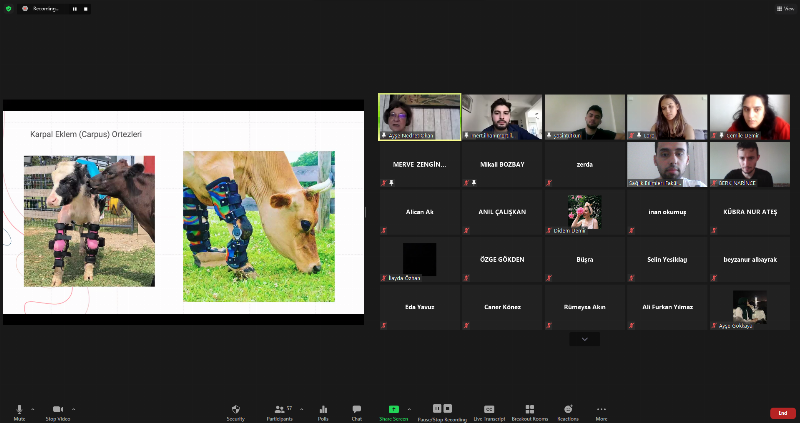Click the encryption shield icon
This screenshot has height=423, width=800.
pyautogui.click(x=9, y=8)
